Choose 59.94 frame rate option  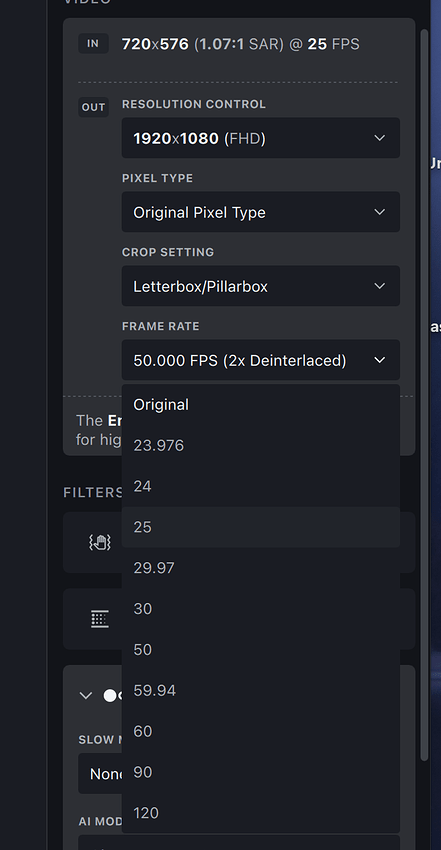pos(261,691)
